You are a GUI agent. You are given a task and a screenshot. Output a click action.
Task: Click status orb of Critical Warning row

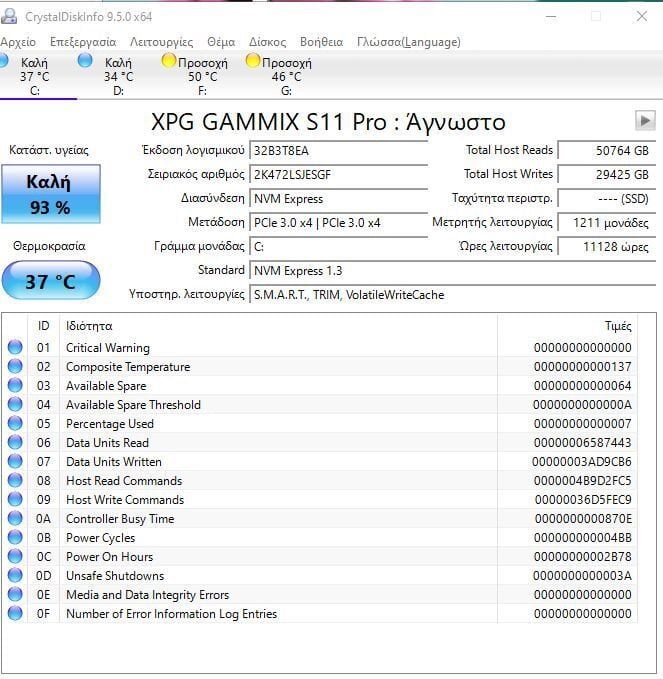[15, 347]
